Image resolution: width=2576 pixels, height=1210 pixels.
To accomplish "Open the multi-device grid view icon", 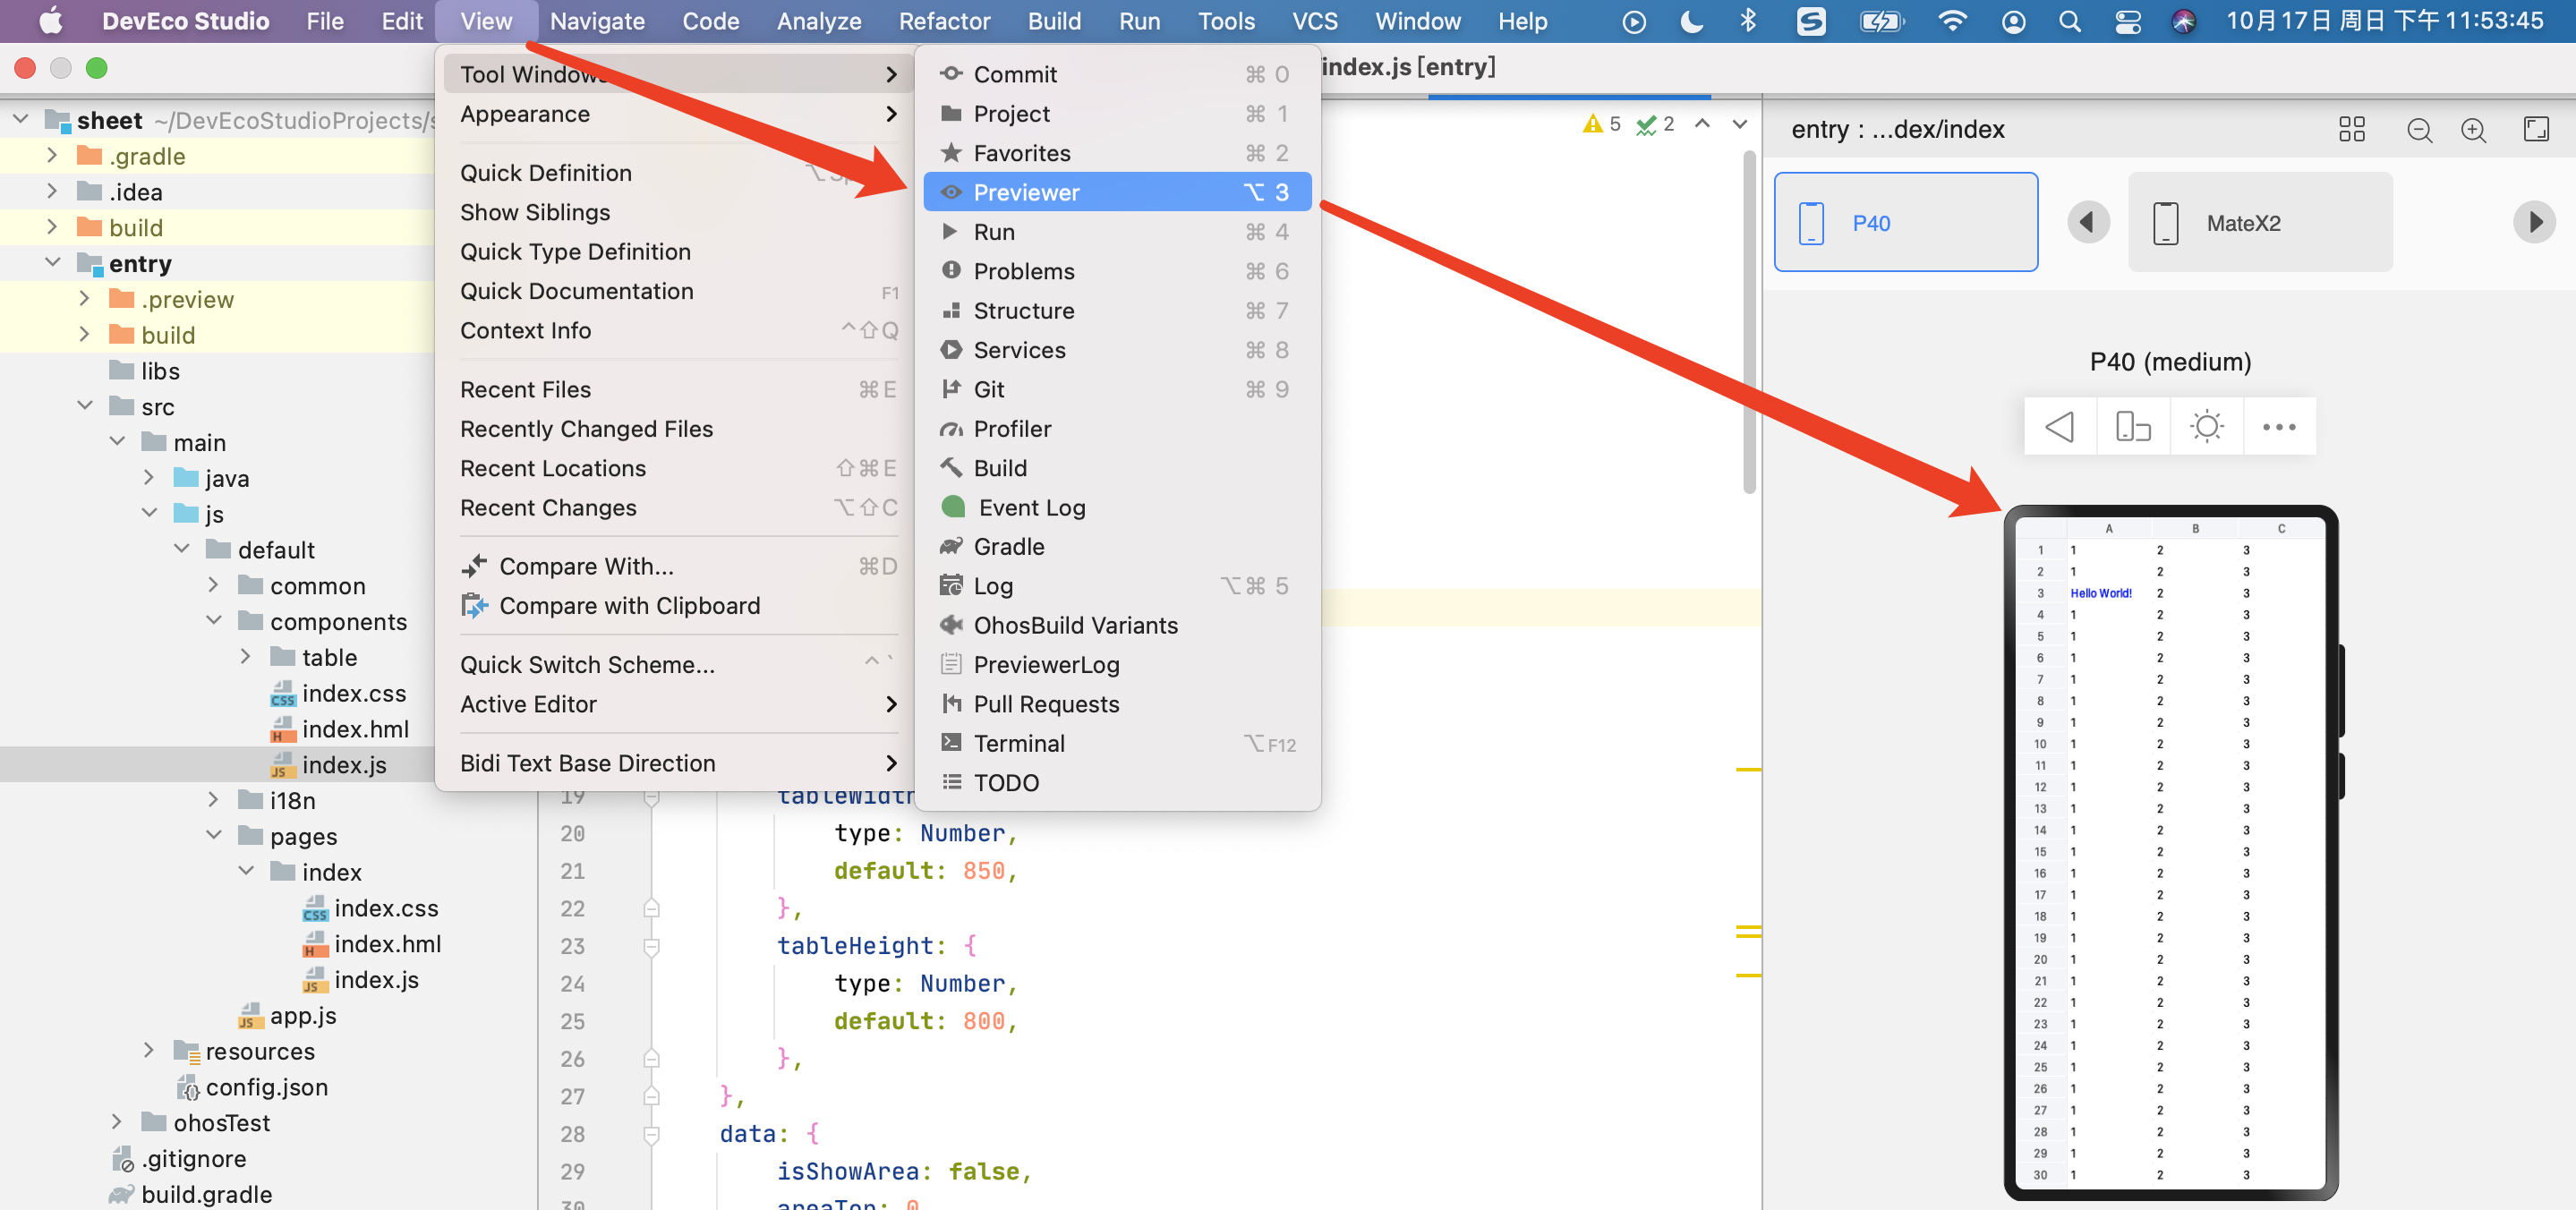I will [x=2351, y=130].
